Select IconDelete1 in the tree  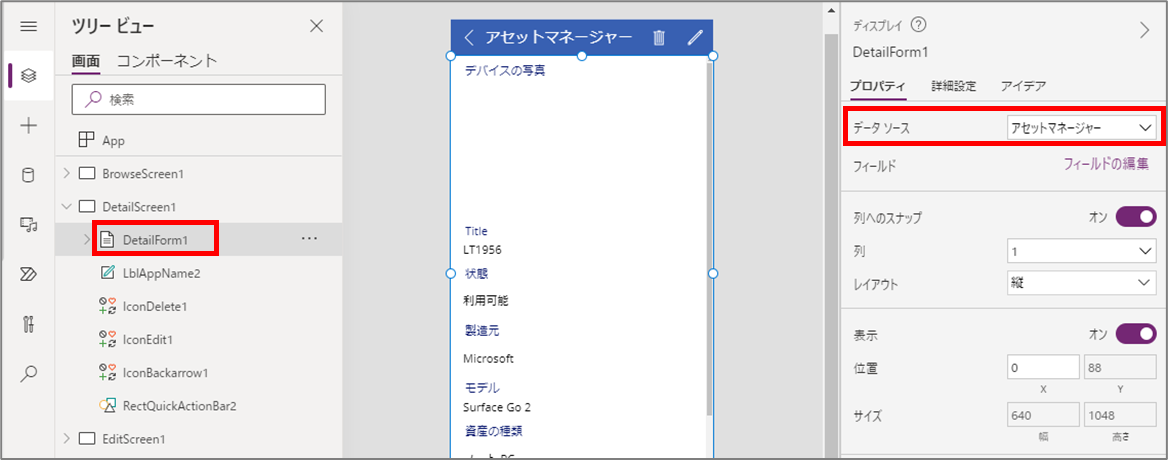[x=154, y=306]
